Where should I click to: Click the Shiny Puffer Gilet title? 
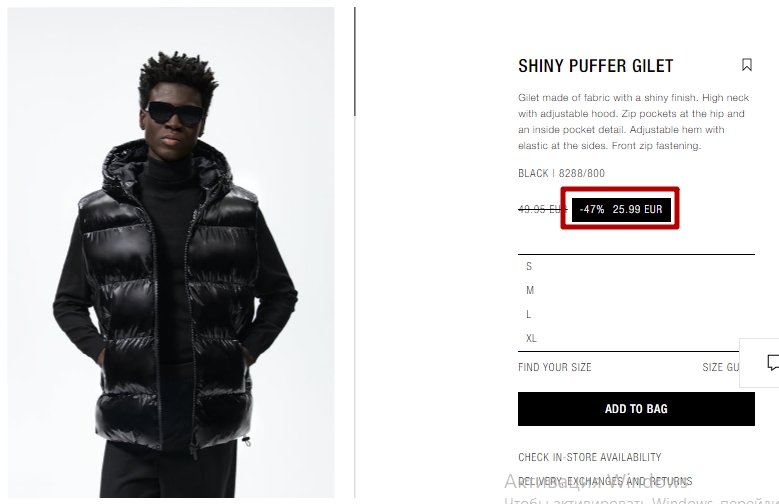pyautogui.click(x=596, y=66)
